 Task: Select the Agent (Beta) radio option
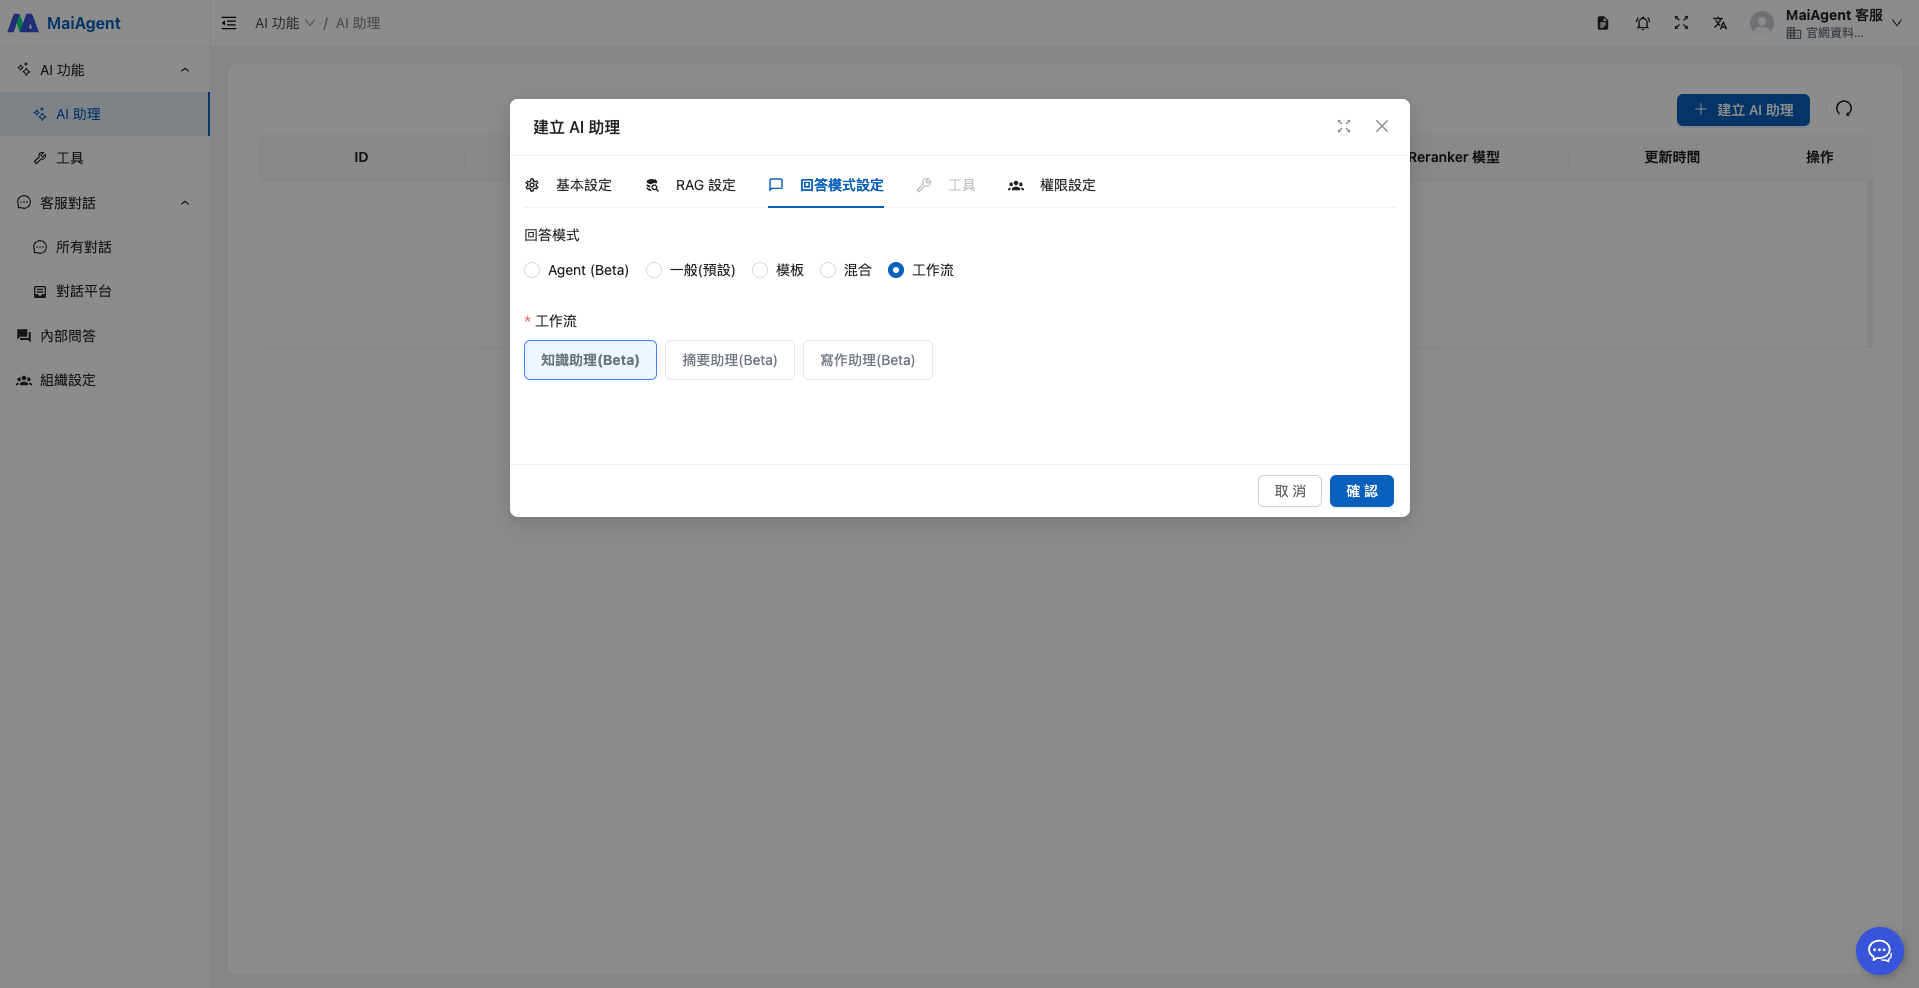(532, 270)
